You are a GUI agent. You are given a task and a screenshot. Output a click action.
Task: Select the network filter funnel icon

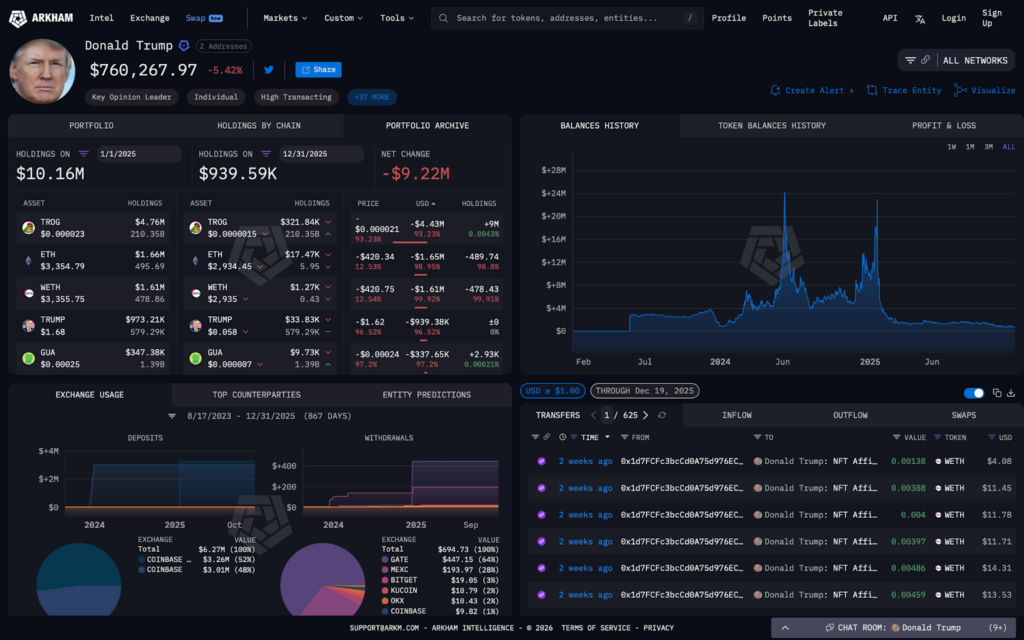tap(910, 60)
